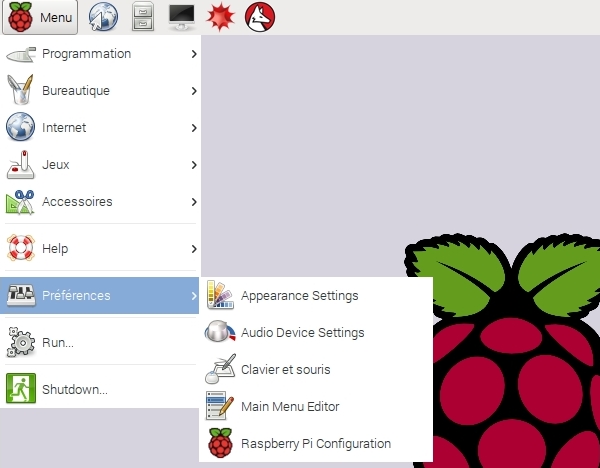The width and height of the screenshot is (600, 468).
Task: Click the Main Menu Editor list icon
Action: click(x=220, y=406)
